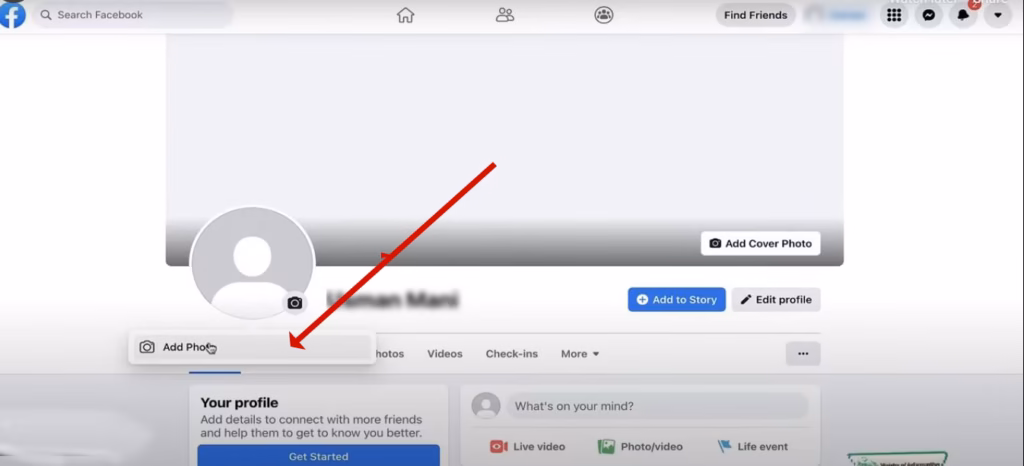
Task: Select the Add Photo menu option
Action: pyautogui.click(x=252, y=347)
